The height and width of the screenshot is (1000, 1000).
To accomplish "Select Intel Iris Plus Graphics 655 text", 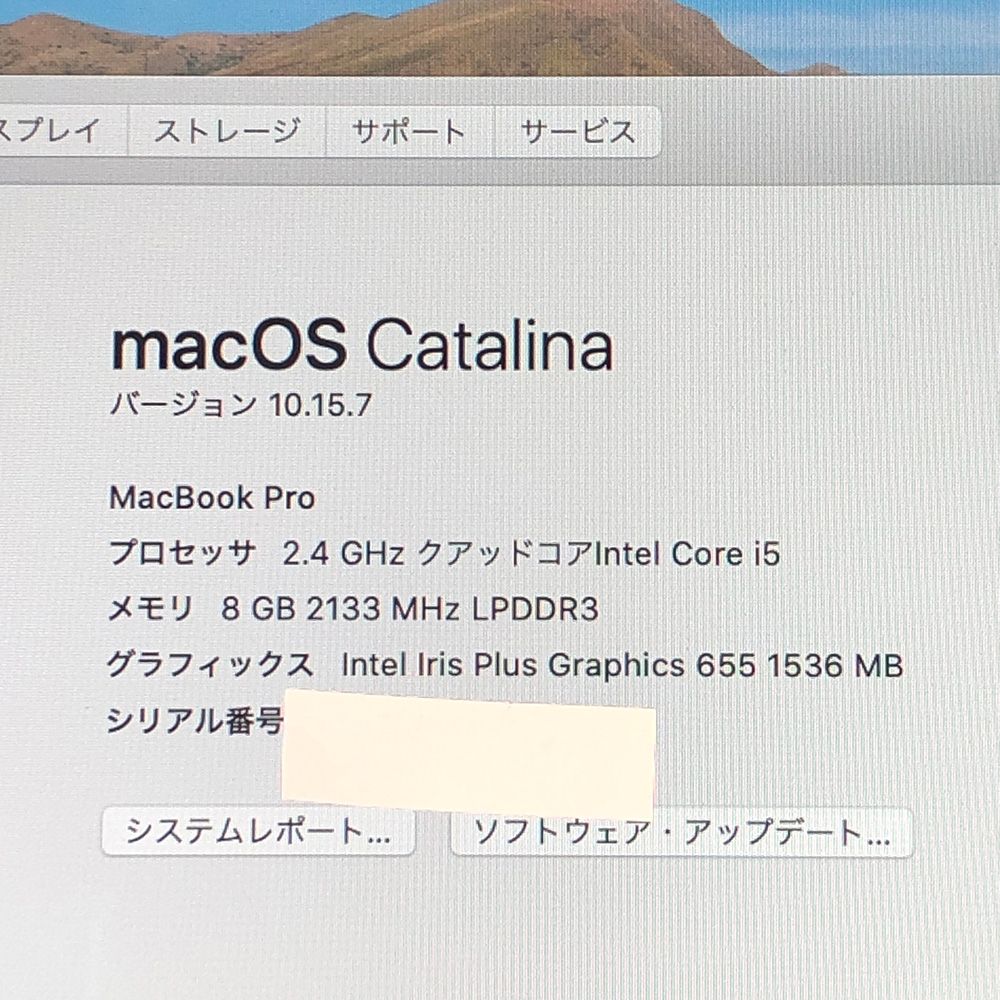I will [x=548, y=665].
